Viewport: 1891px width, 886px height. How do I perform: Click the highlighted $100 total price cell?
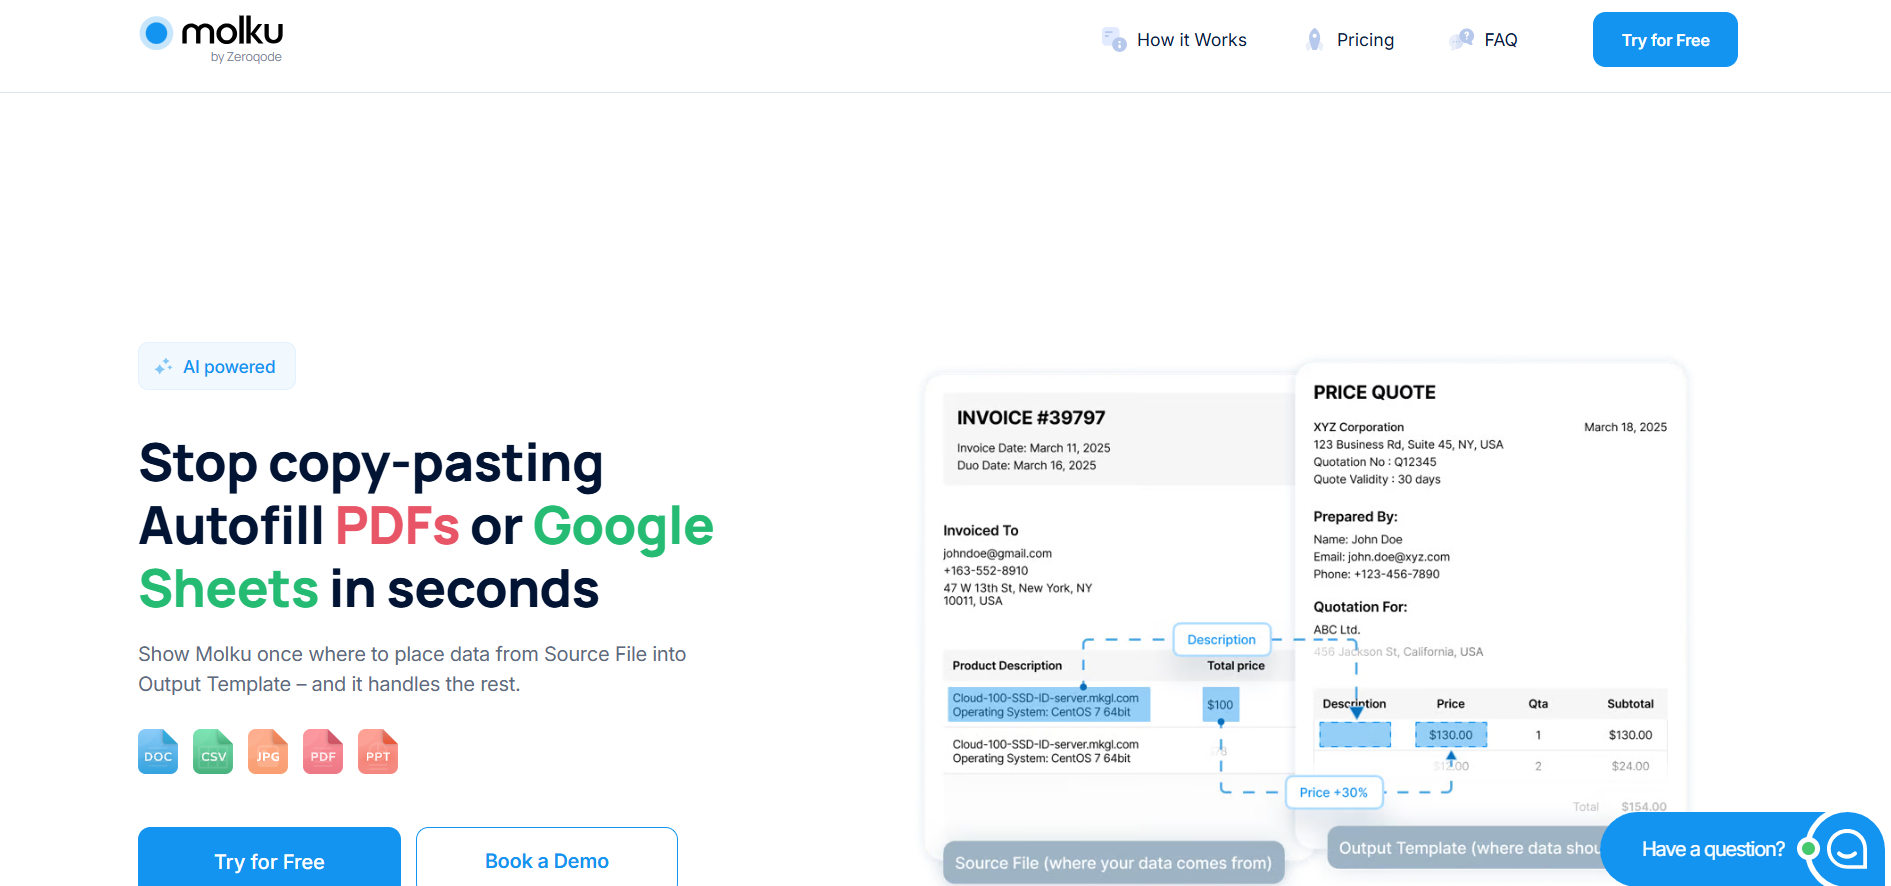pos(1220,704)
